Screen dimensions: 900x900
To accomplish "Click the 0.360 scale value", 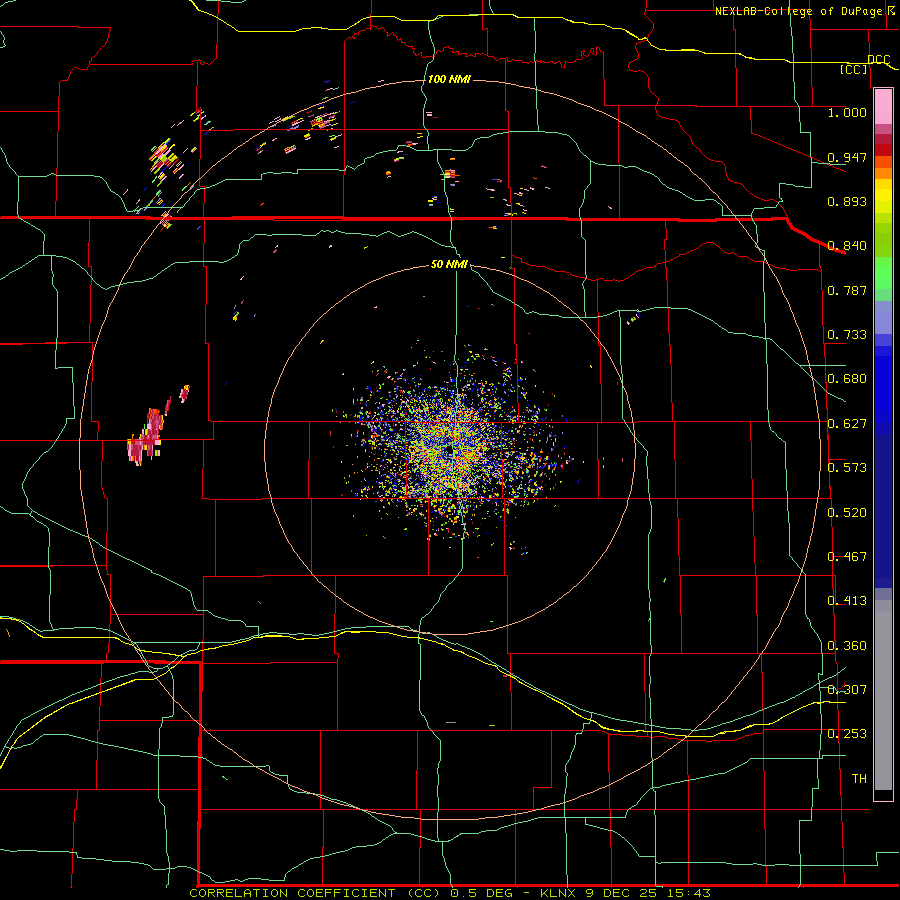I will (847, 646).
